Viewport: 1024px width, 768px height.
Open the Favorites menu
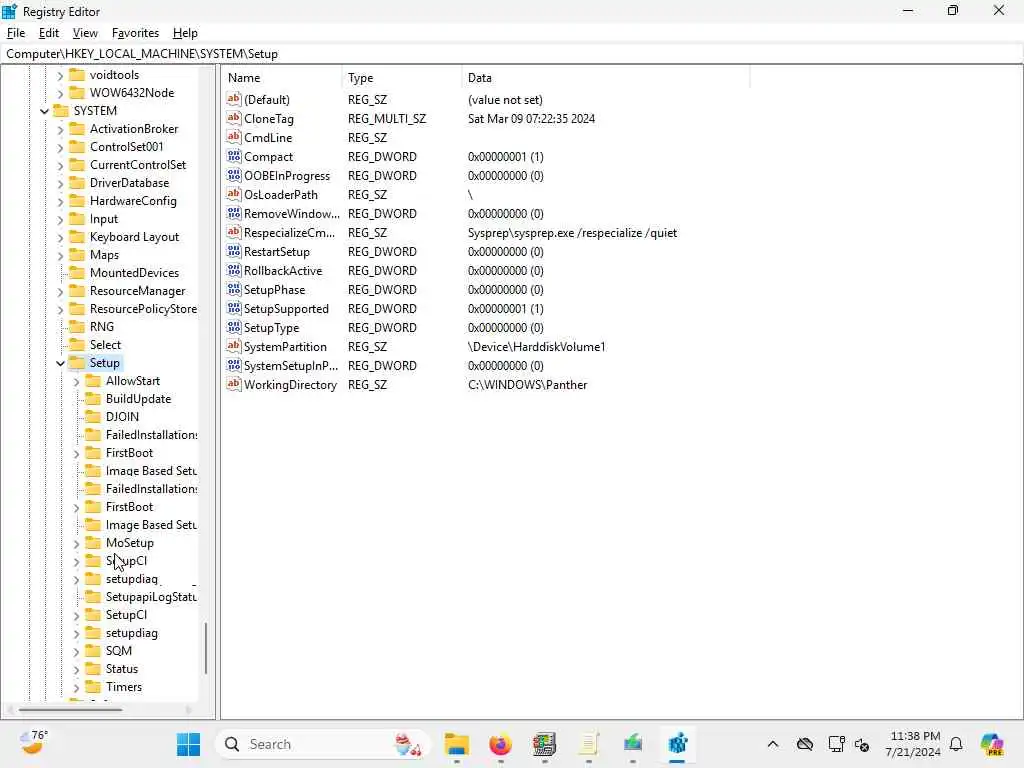(135, 33)
